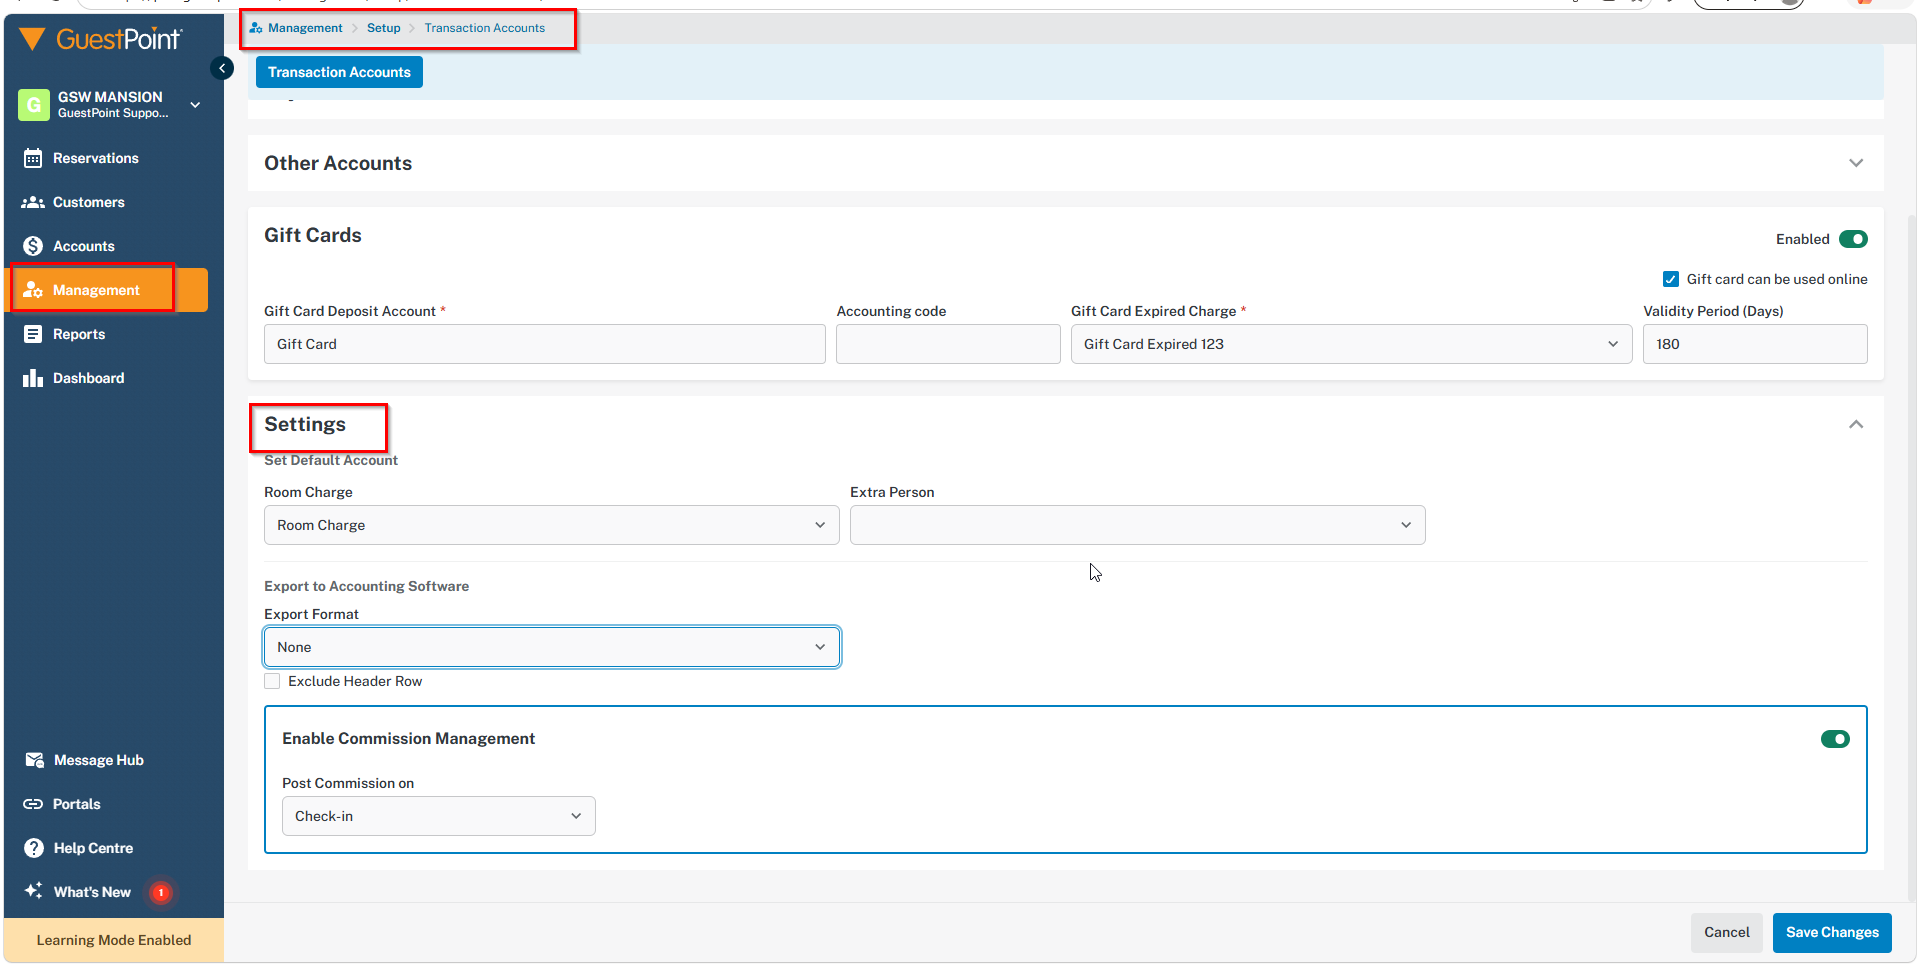Image resolution: width=1920 pixels, height=964 pixels.
Task: Click the Save Changes button
Action: [x=1831, y=932]
